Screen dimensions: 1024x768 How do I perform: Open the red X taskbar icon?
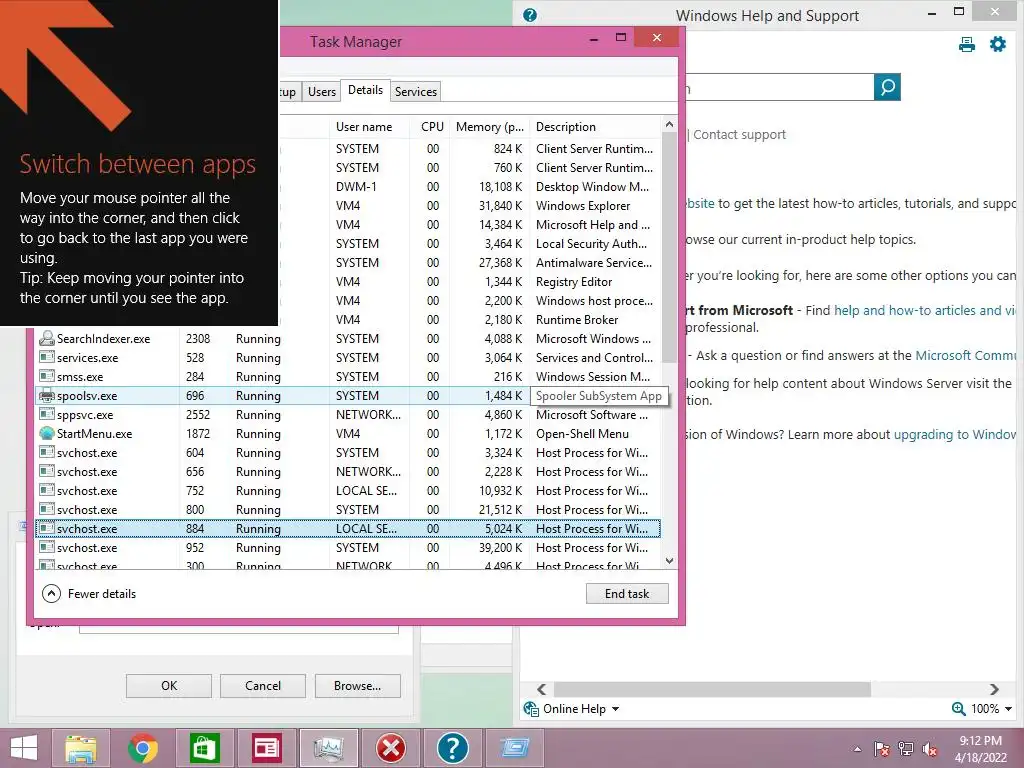(x=391, y=748)
